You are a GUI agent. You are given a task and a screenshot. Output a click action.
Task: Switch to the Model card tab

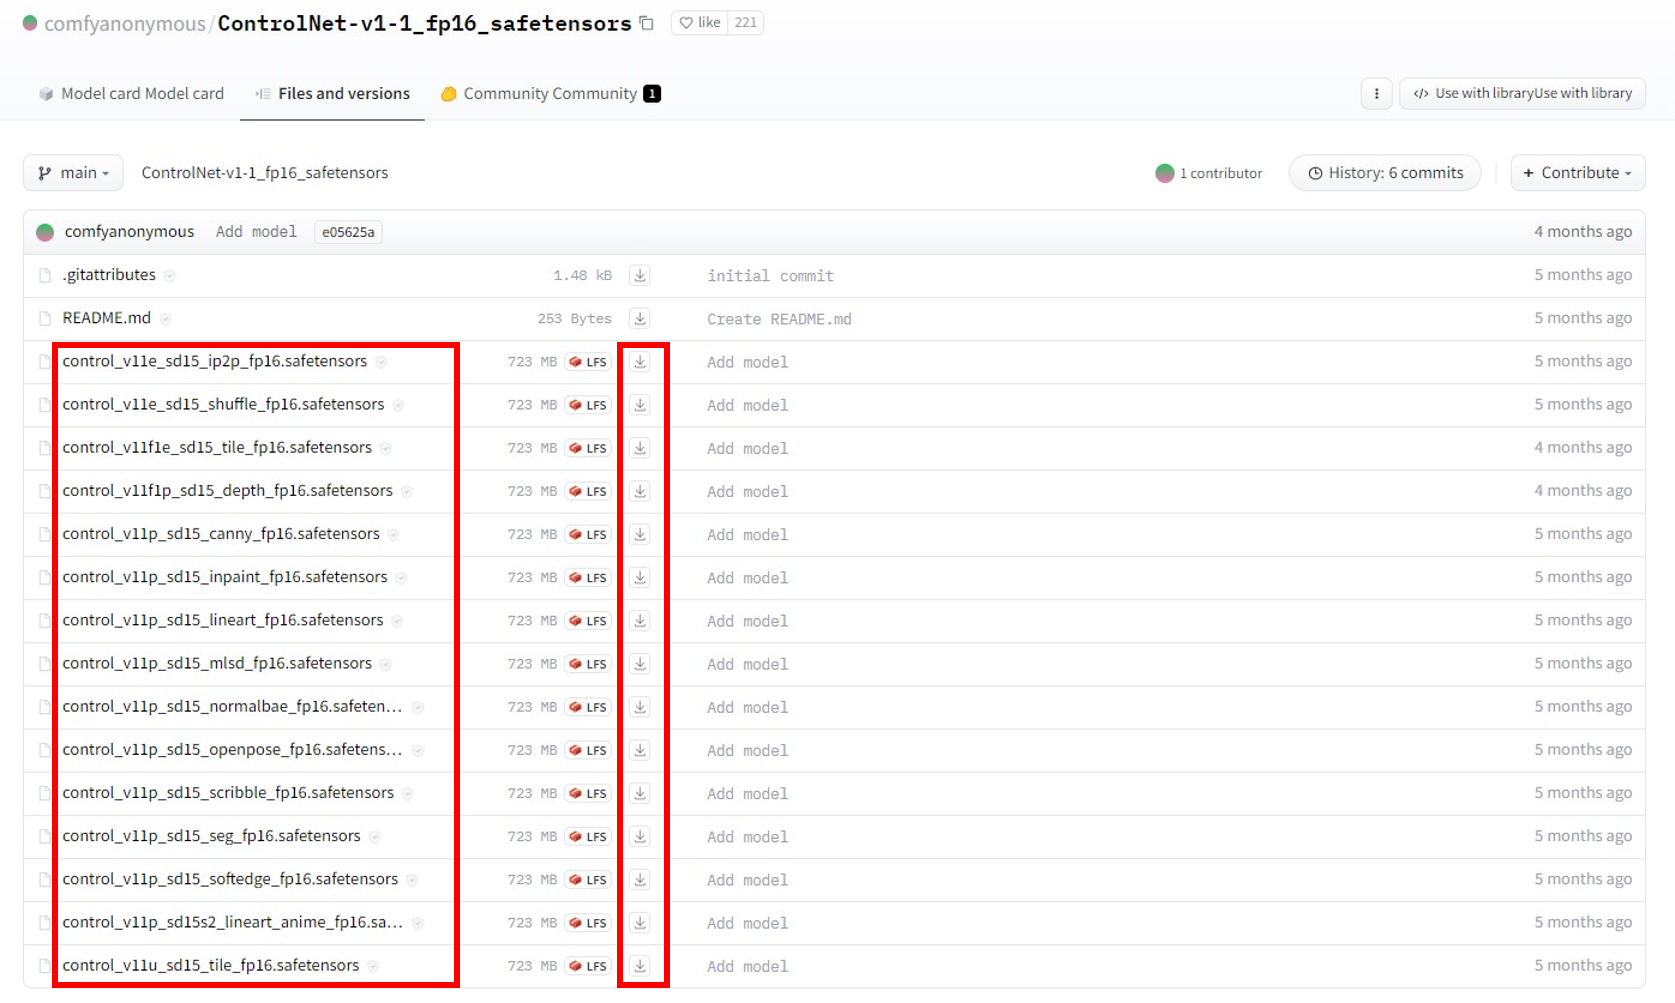point(131,94)
